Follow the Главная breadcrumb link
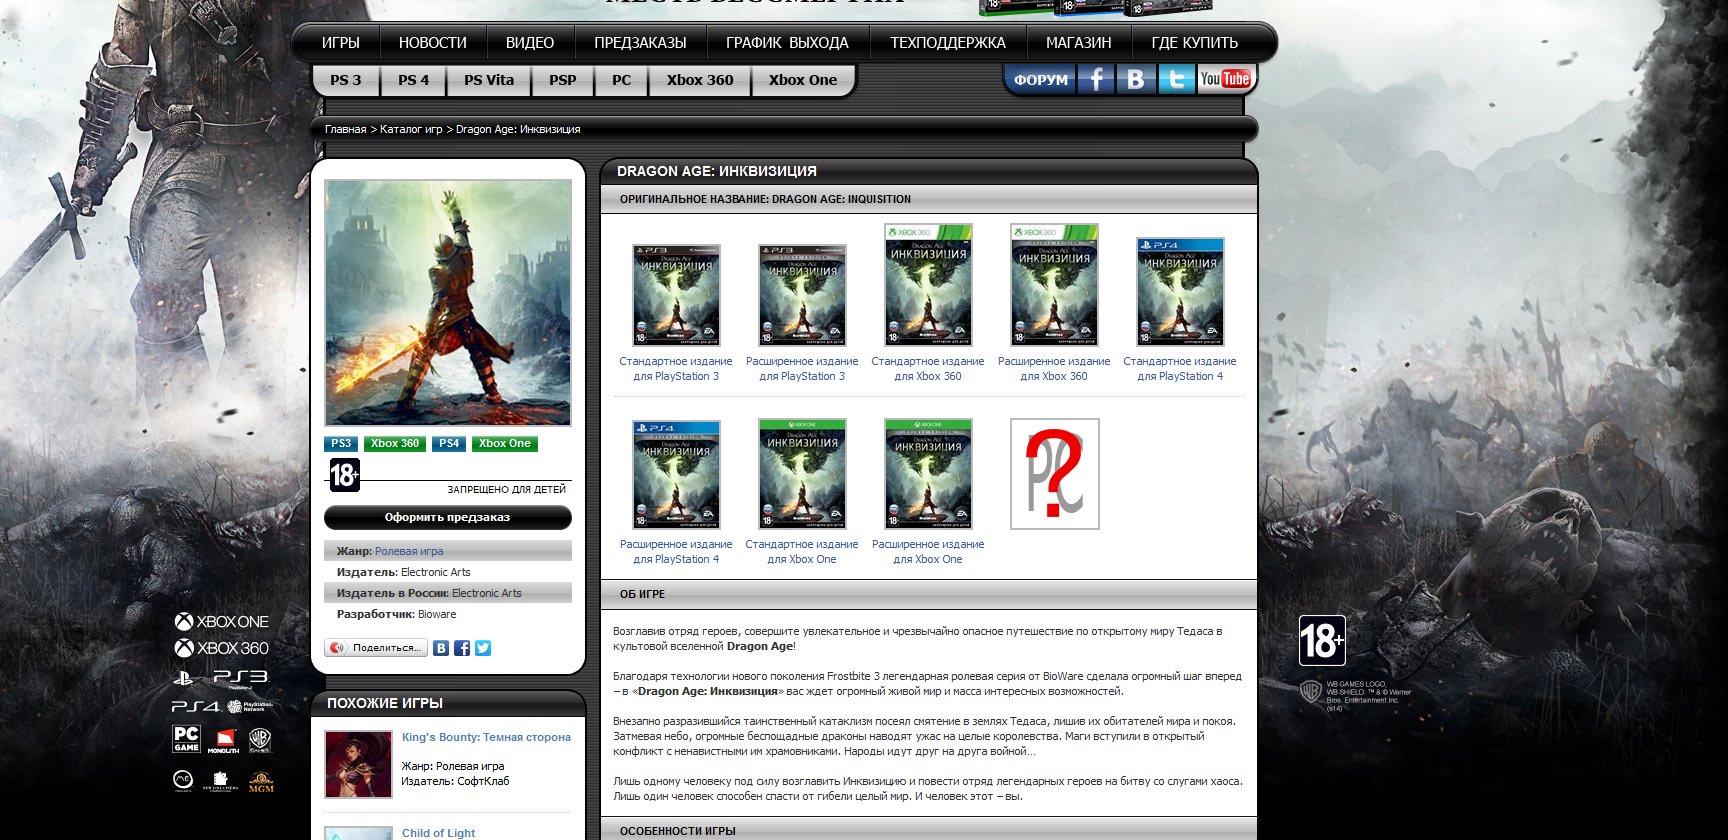 [x=345, y=129]
